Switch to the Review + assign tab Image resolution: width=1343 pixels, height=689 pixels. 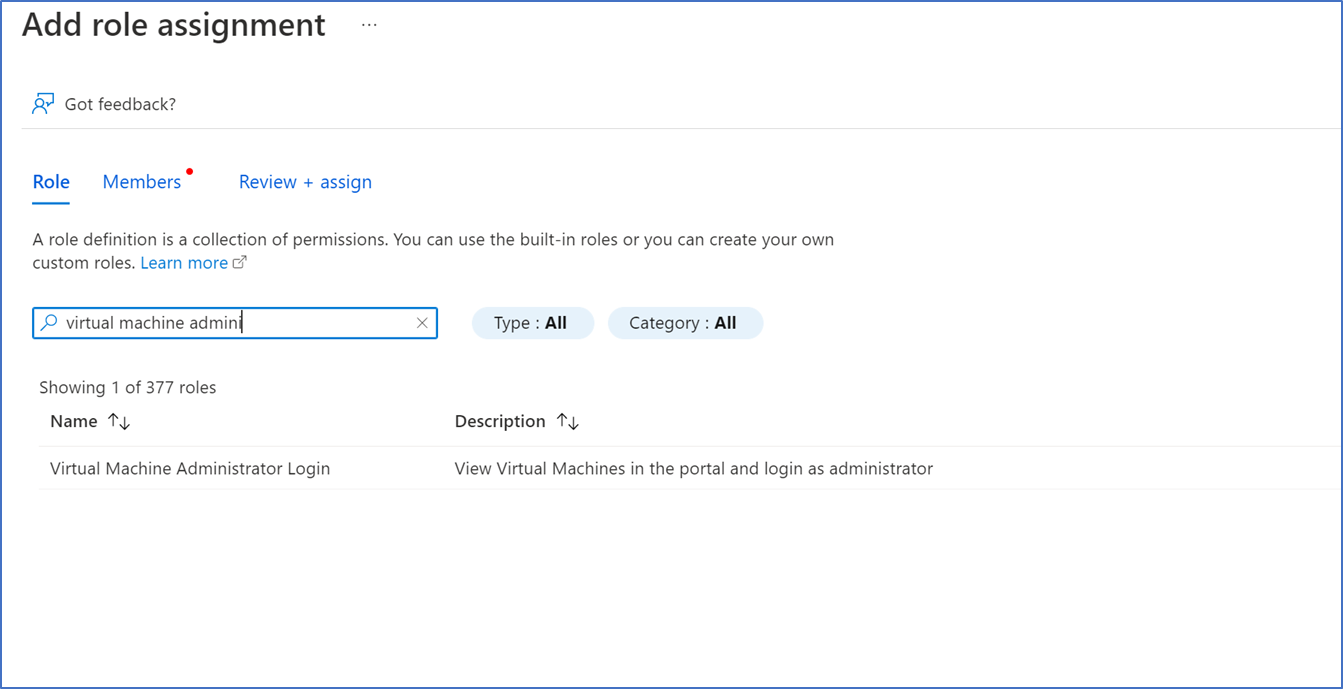point(305,182)
